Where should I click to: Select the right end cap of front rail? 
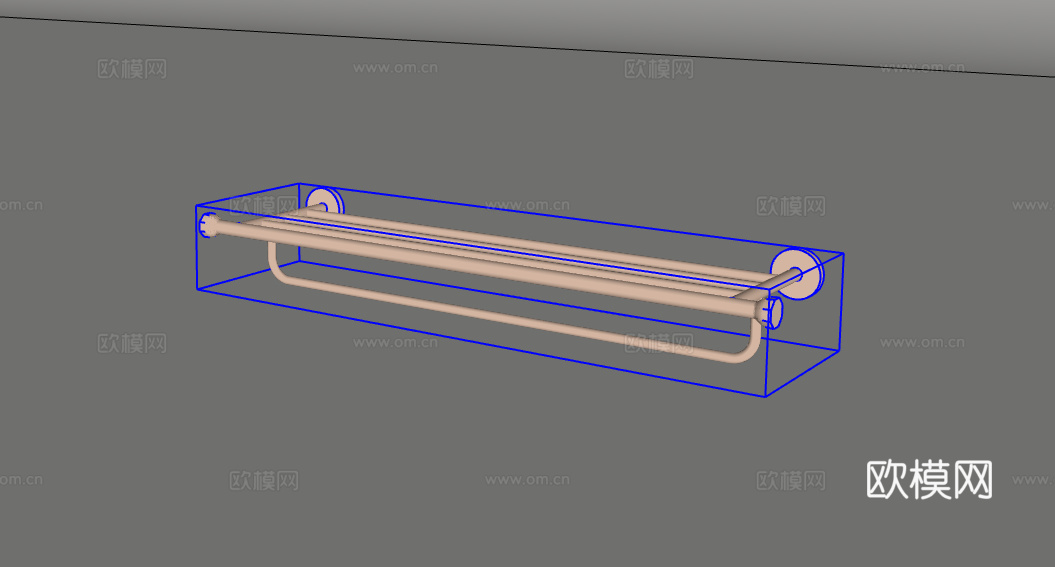[x=773, y=313]
